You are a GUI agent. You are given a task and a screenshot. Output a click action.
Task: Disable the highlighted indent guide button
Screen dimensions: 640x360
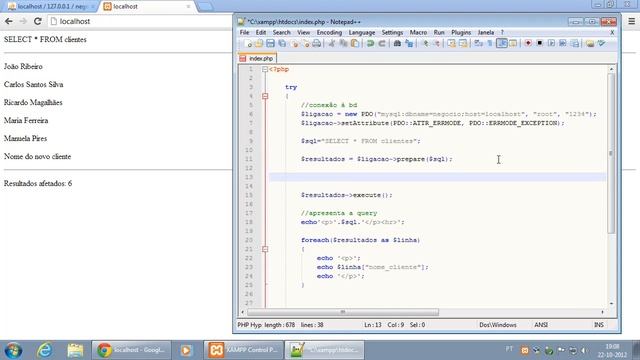click(502, 43)
